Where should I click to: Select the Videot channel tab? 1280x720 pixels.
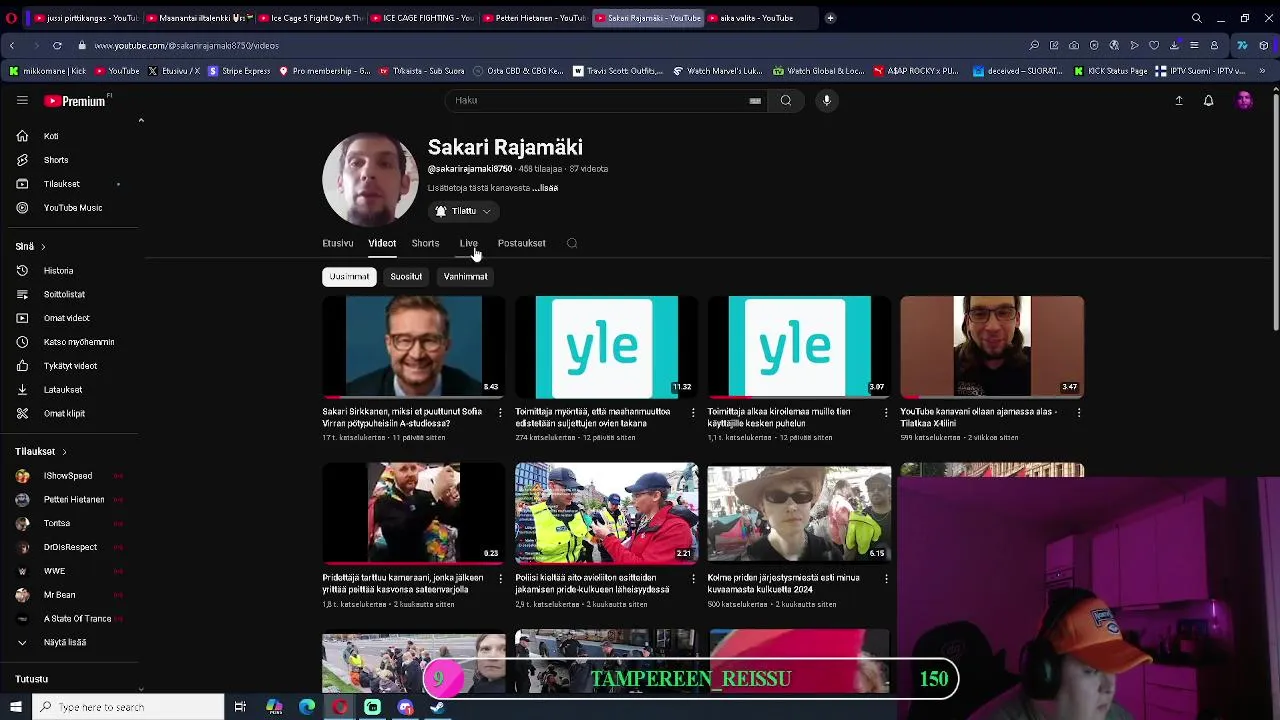click(382, 243)
